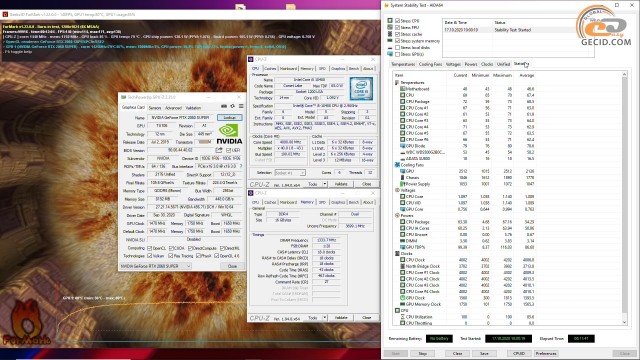Screen dimensions: 640x360
Task: Open Tools dropdown arrow in upper CPU-Z
Action: (325, 184)
